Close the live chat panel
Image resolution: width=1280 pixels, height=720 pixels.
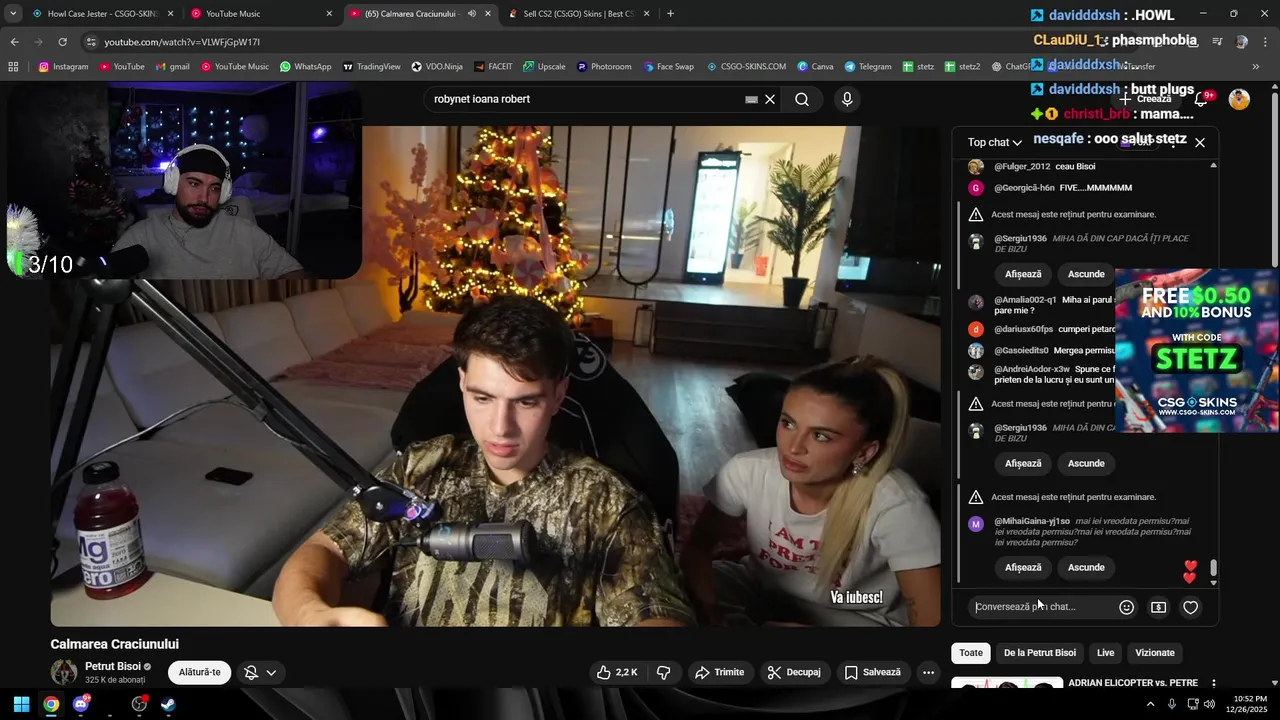(1200, 143)
